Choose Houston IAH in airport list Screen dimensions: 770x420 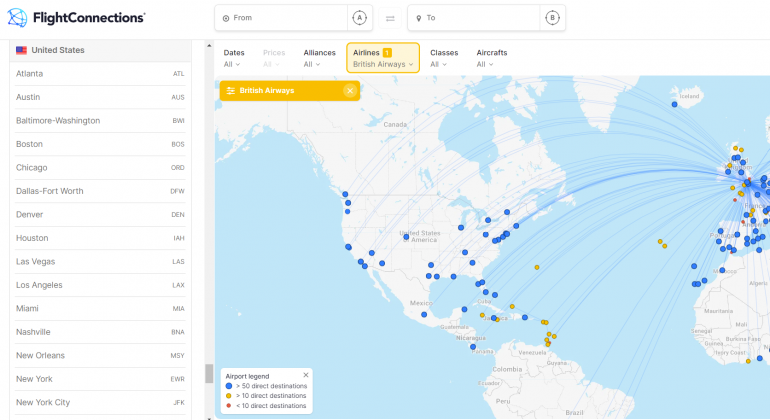point(100,238)
